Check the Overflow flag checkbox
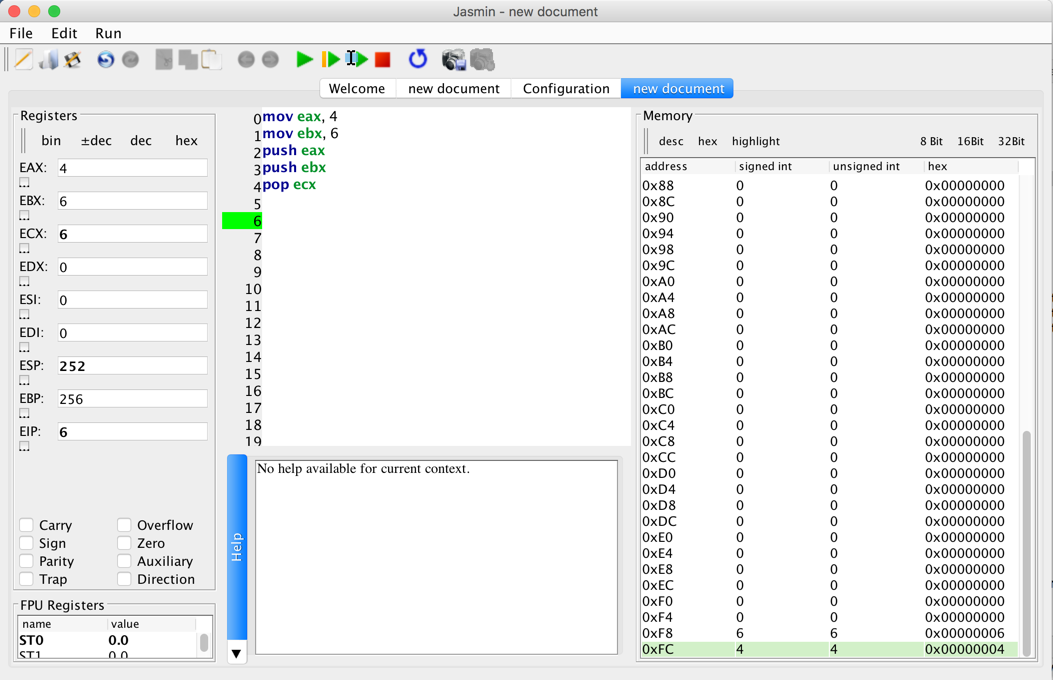1053x680 pixels. point(124,525)
